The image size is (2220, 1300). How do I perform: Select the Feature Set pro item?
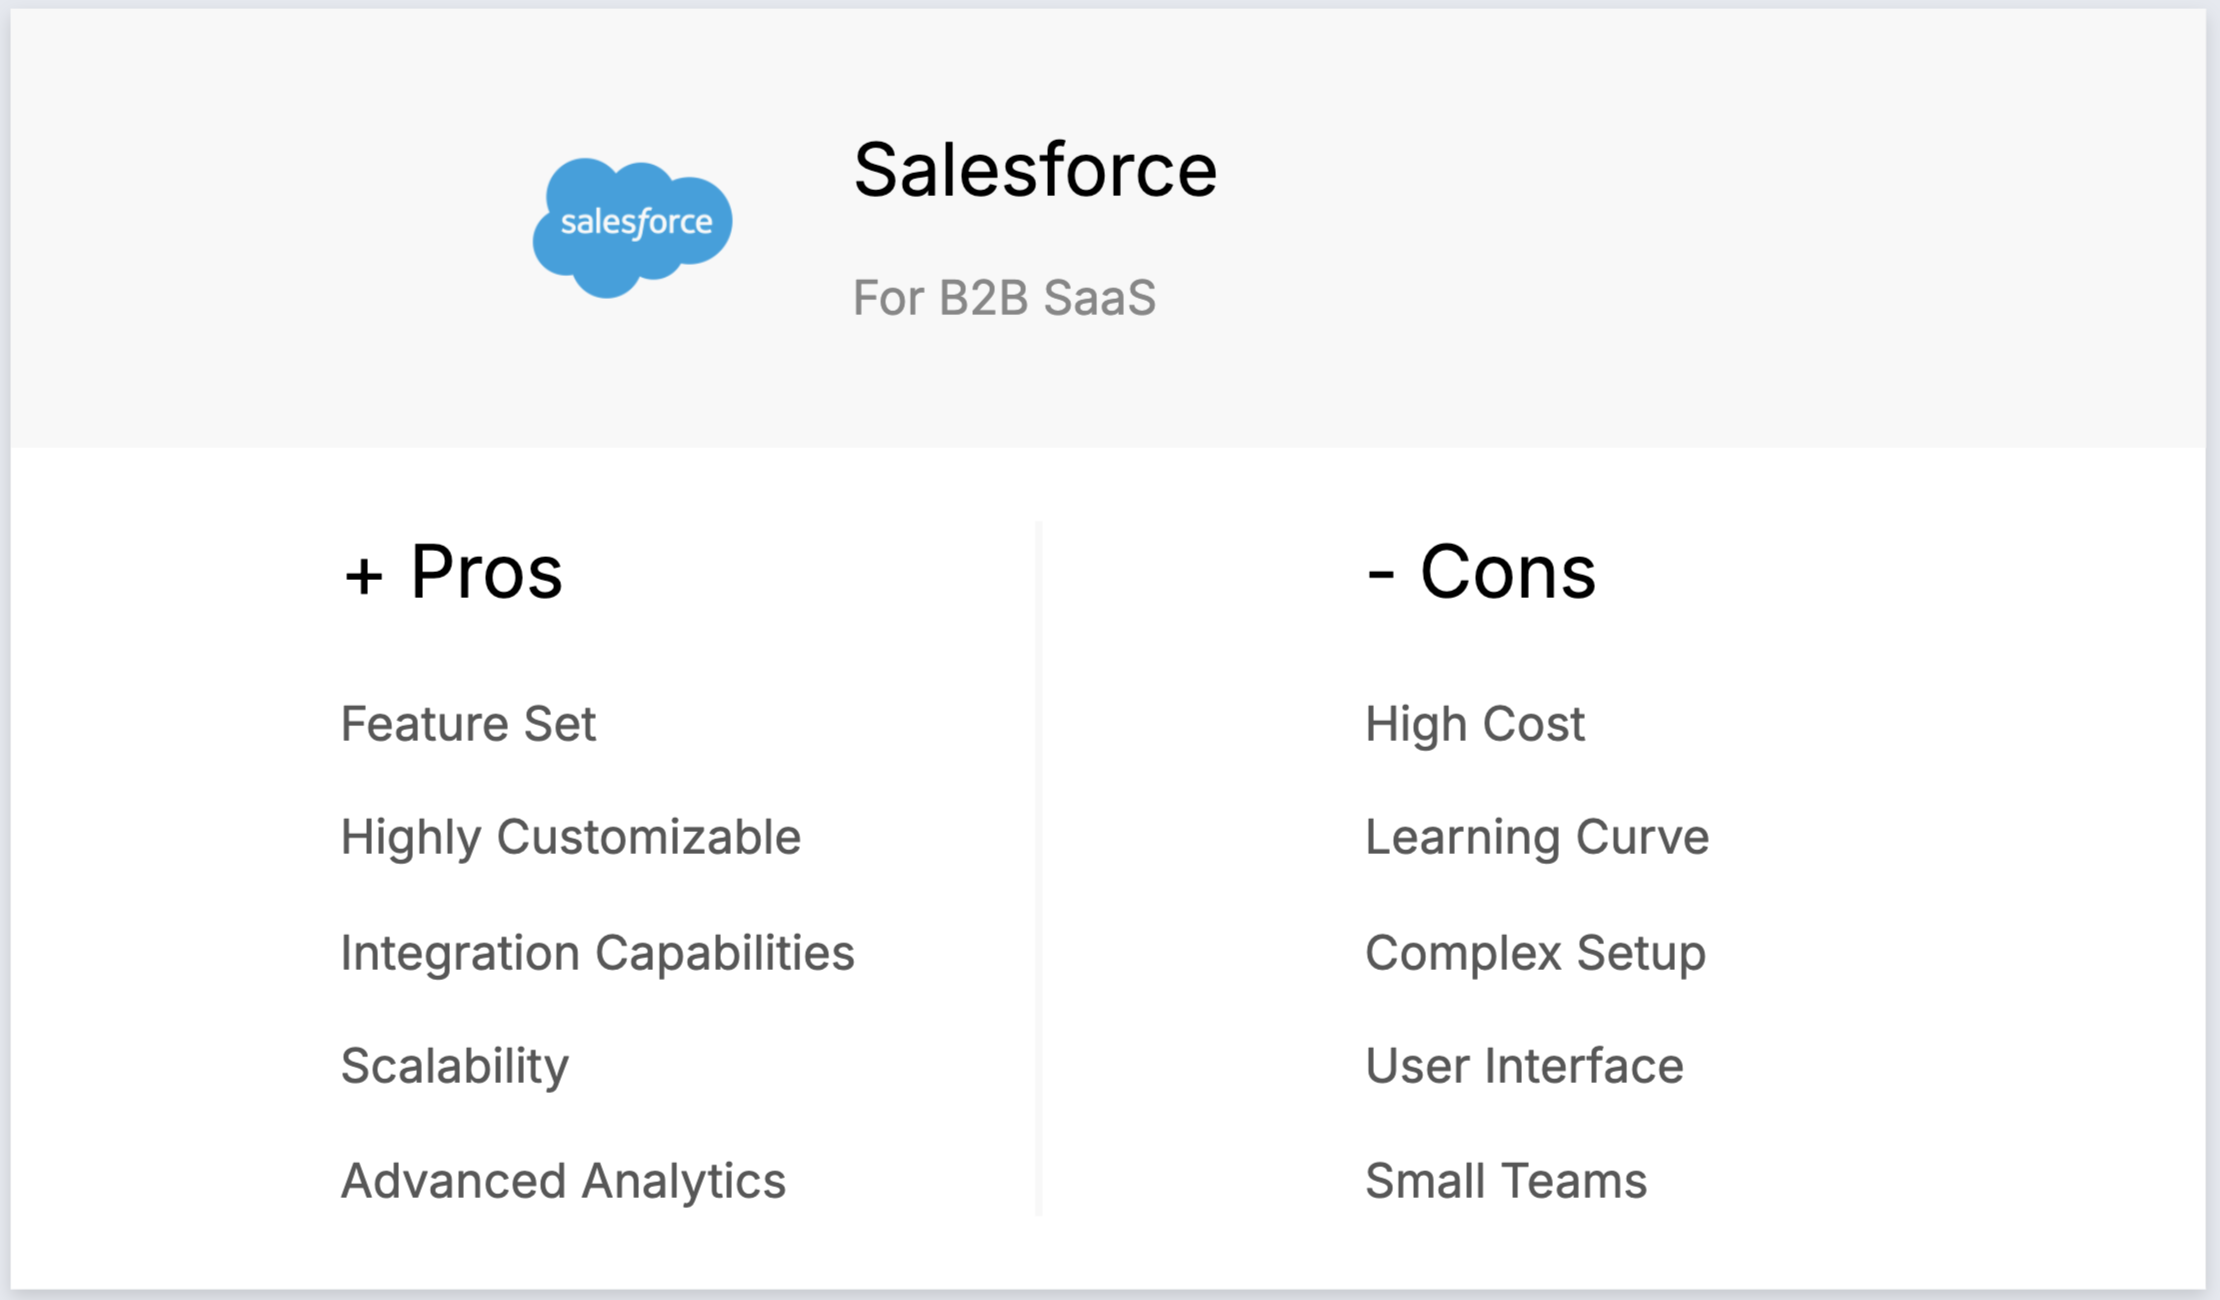468,723
